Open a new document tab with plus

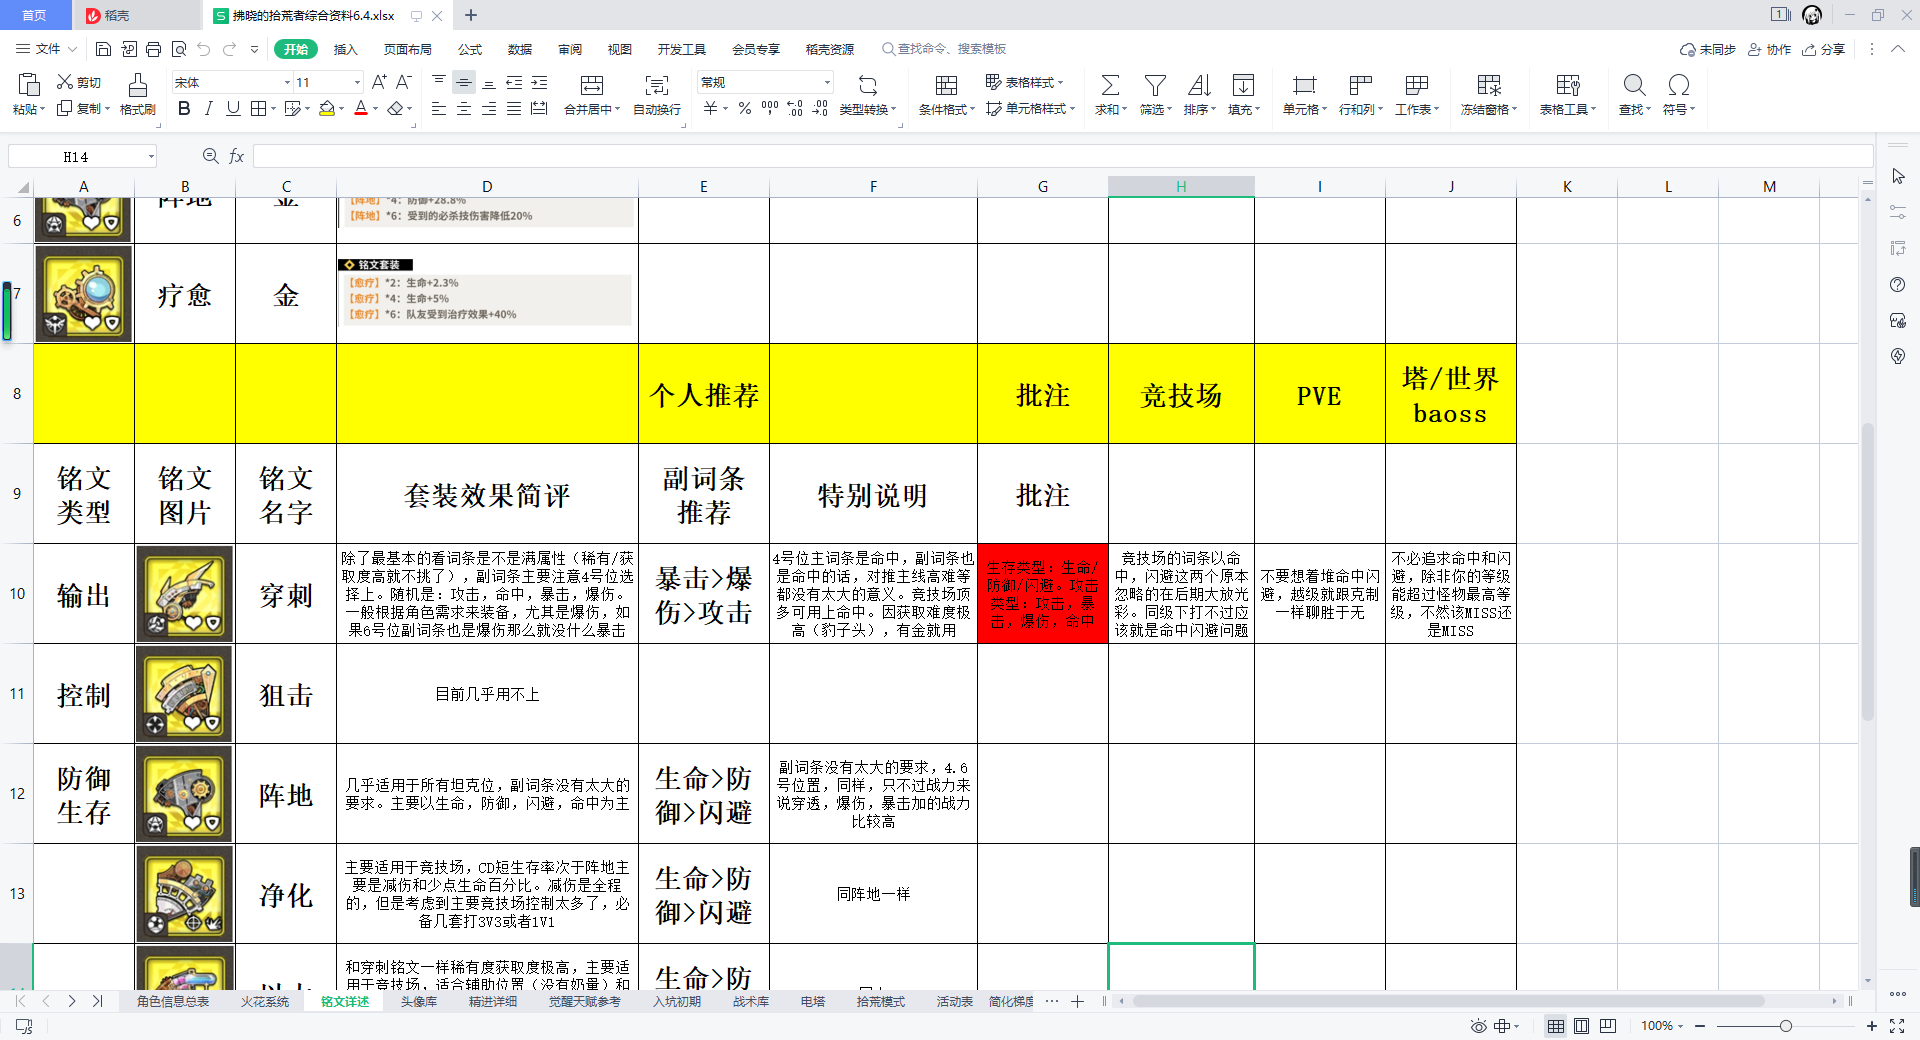(x=471, y=15)
